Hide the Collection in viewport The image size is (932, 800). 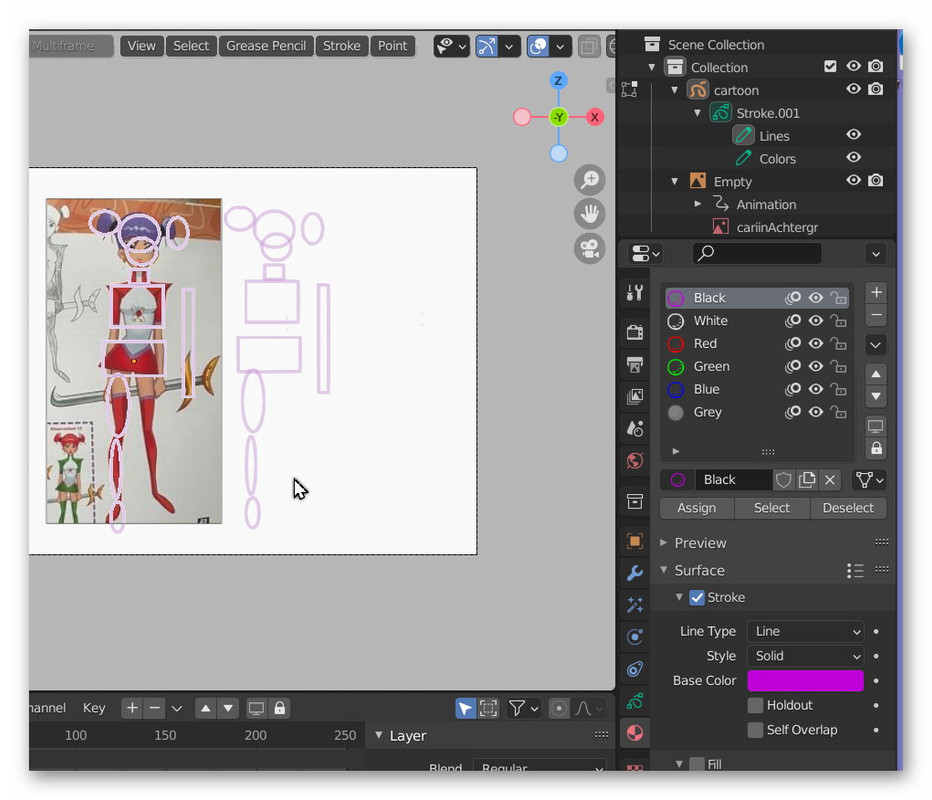point(853,66)
